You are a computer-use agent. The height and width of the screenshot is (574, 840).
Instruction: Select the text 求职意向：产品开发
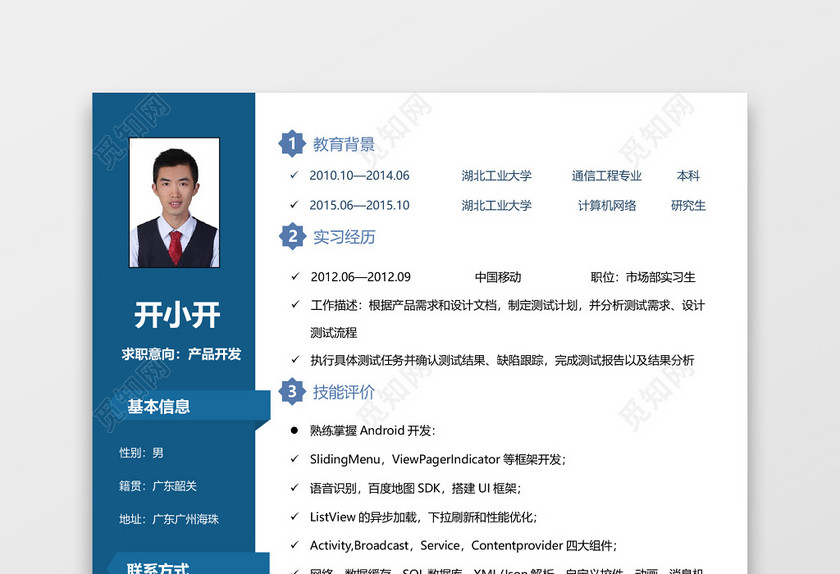coord(181,354)
